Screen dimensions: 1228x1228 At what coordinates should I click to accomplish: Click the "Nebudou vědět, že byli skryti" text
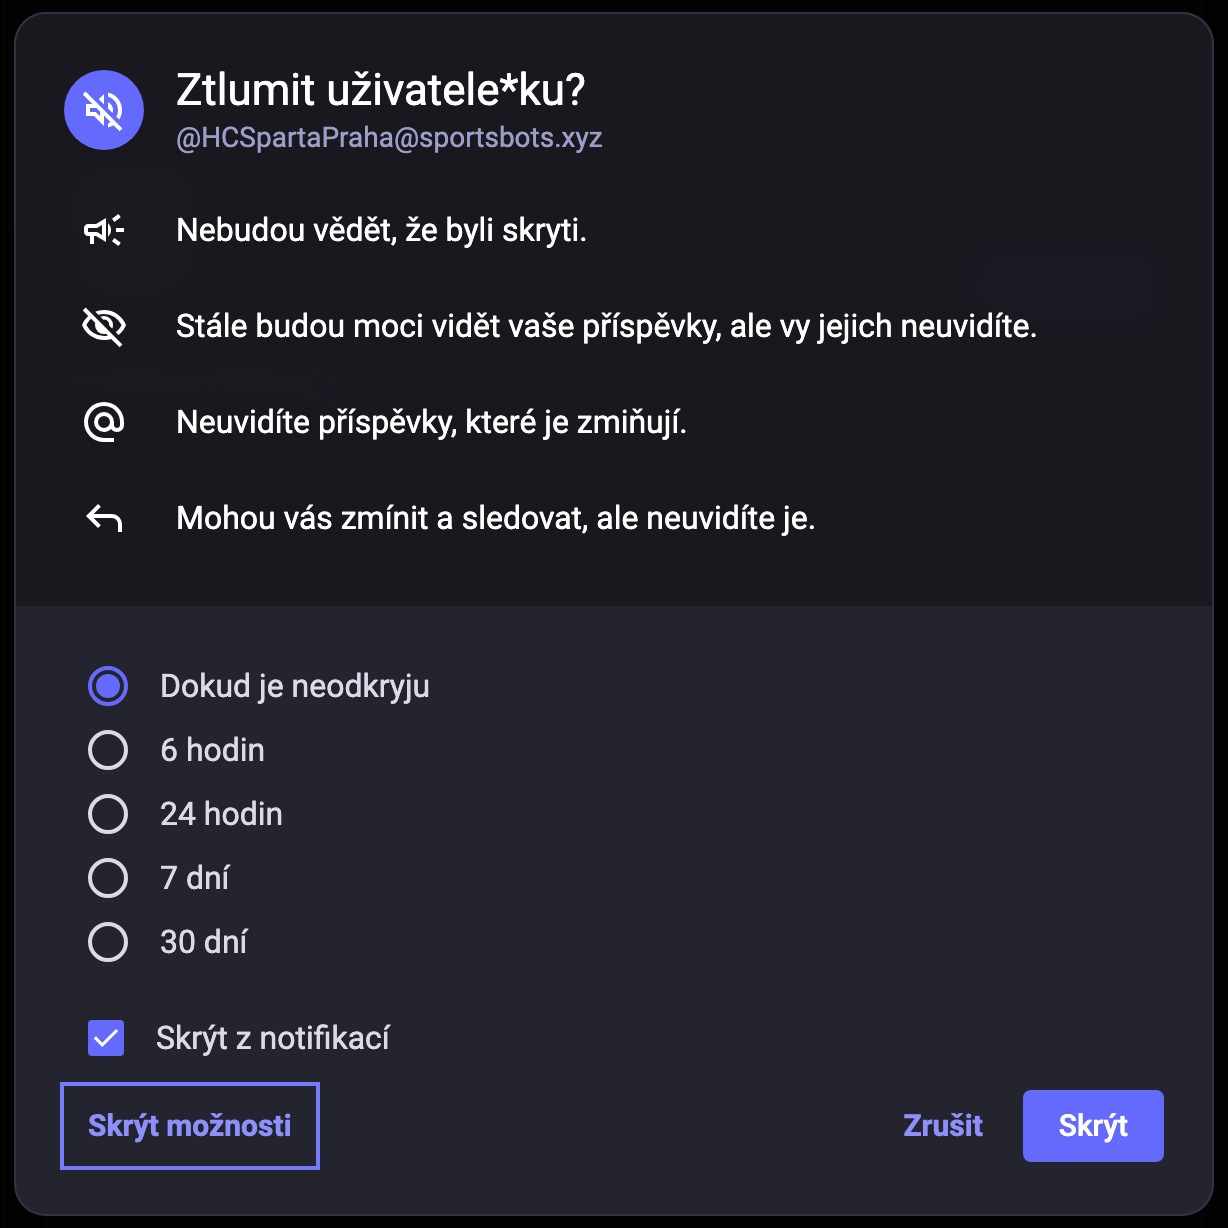[x=381, y=231]
